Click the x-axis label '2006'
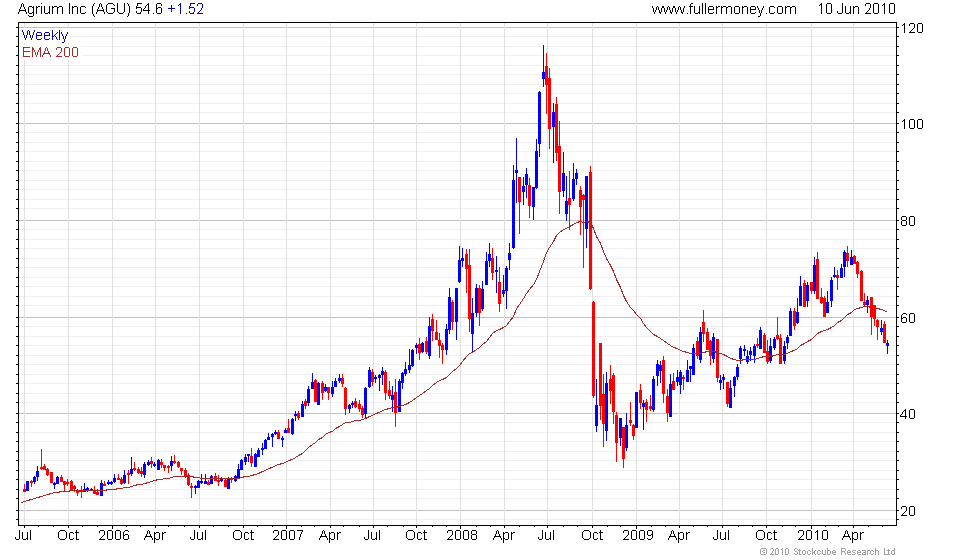 coord(114,536)
